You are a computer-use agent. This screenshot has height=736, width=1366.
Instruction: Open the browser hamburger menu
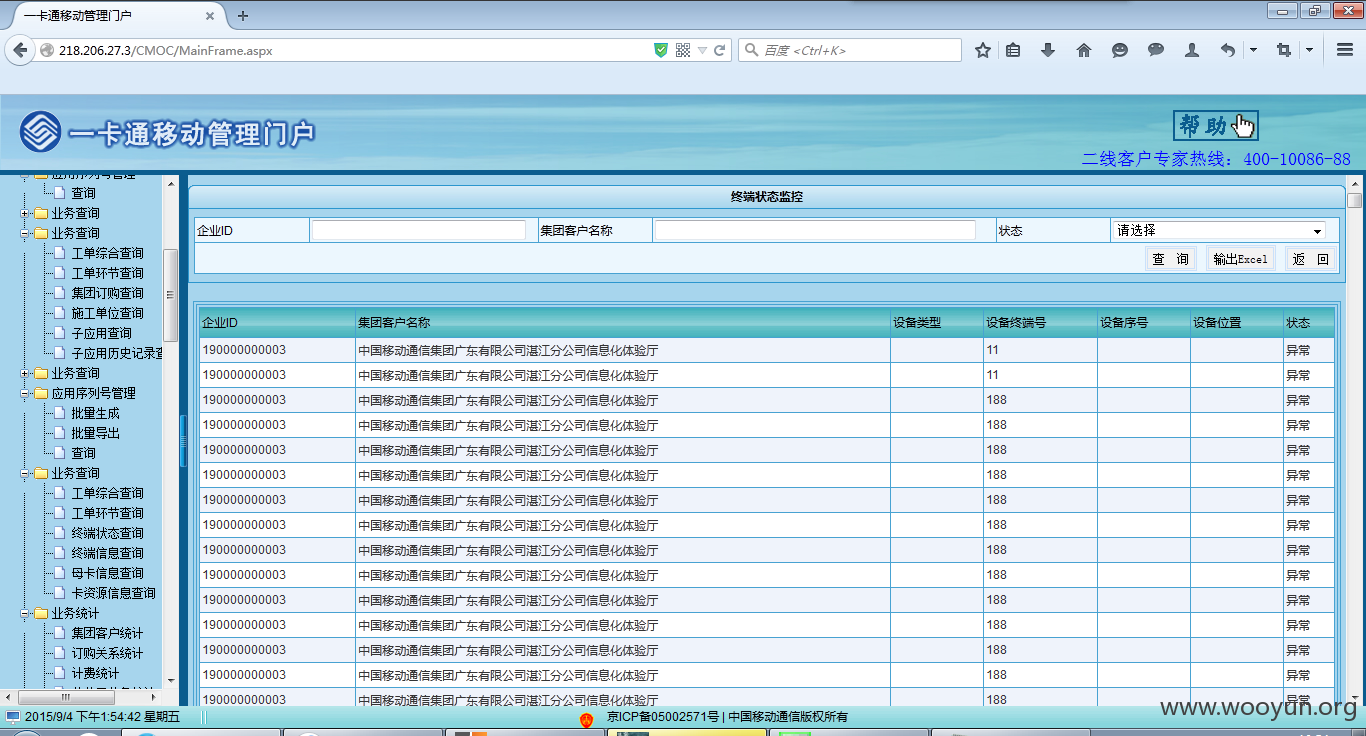click(x=1345, y=50)
